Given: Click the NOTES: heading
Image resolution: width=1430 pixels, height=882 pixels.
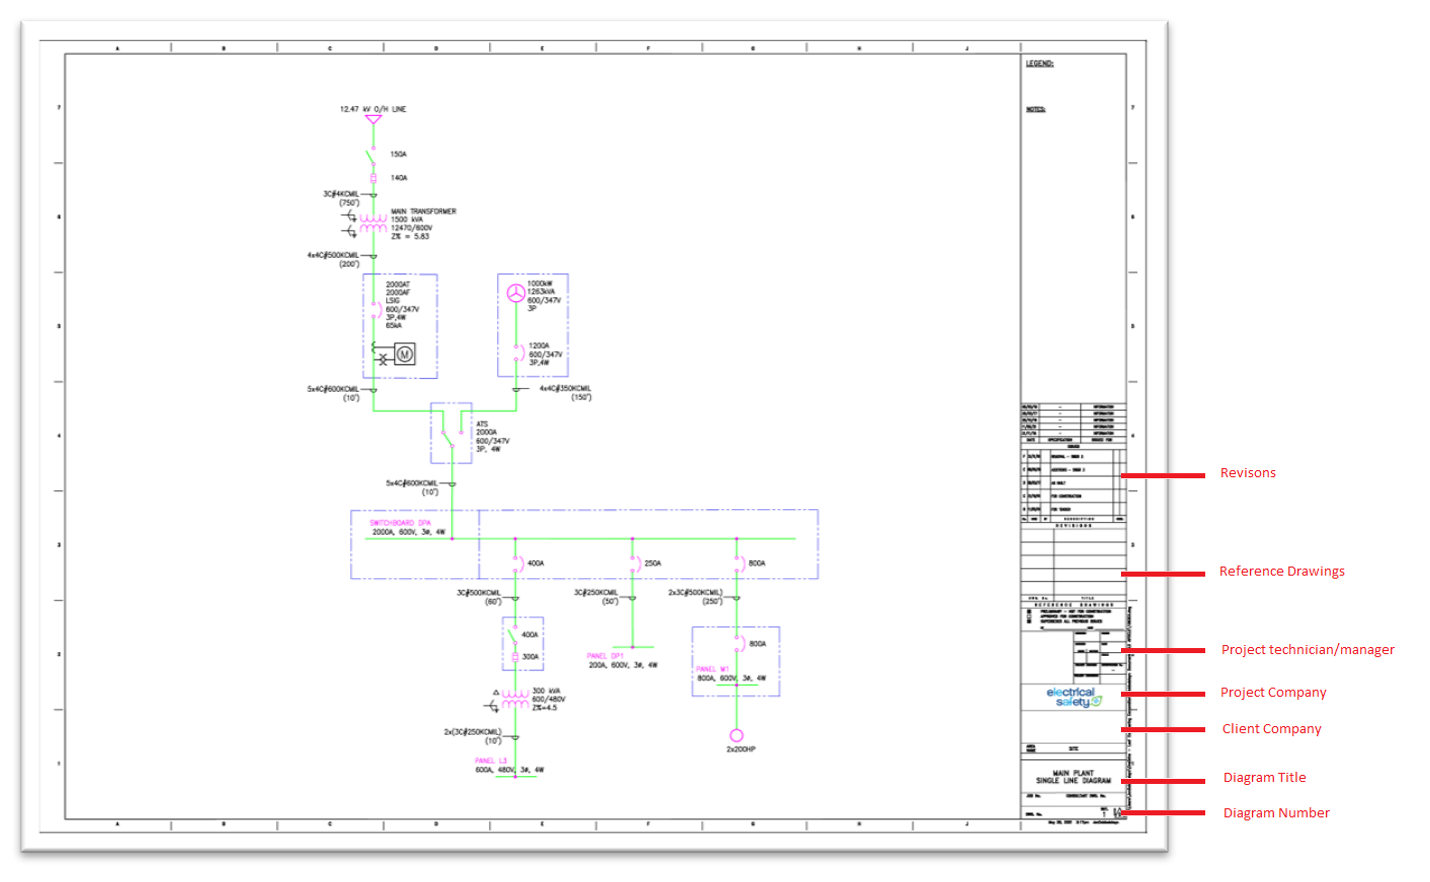Looking at the screenshot, I should (1035, 110).
